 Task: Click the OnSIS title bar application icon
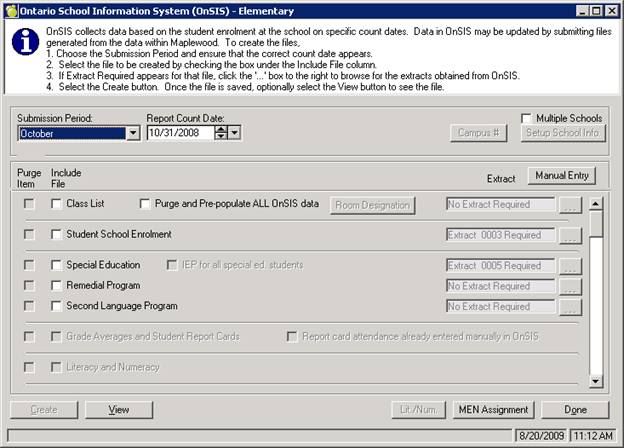point(12,11)
